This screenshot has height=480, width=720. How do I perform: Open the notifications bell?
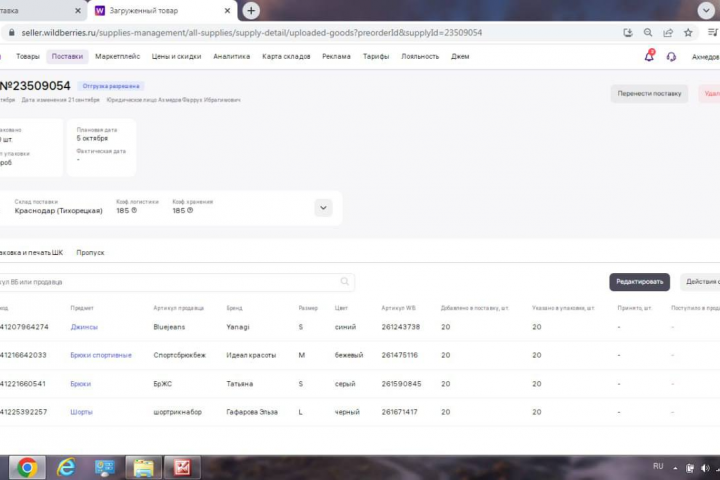649,56
